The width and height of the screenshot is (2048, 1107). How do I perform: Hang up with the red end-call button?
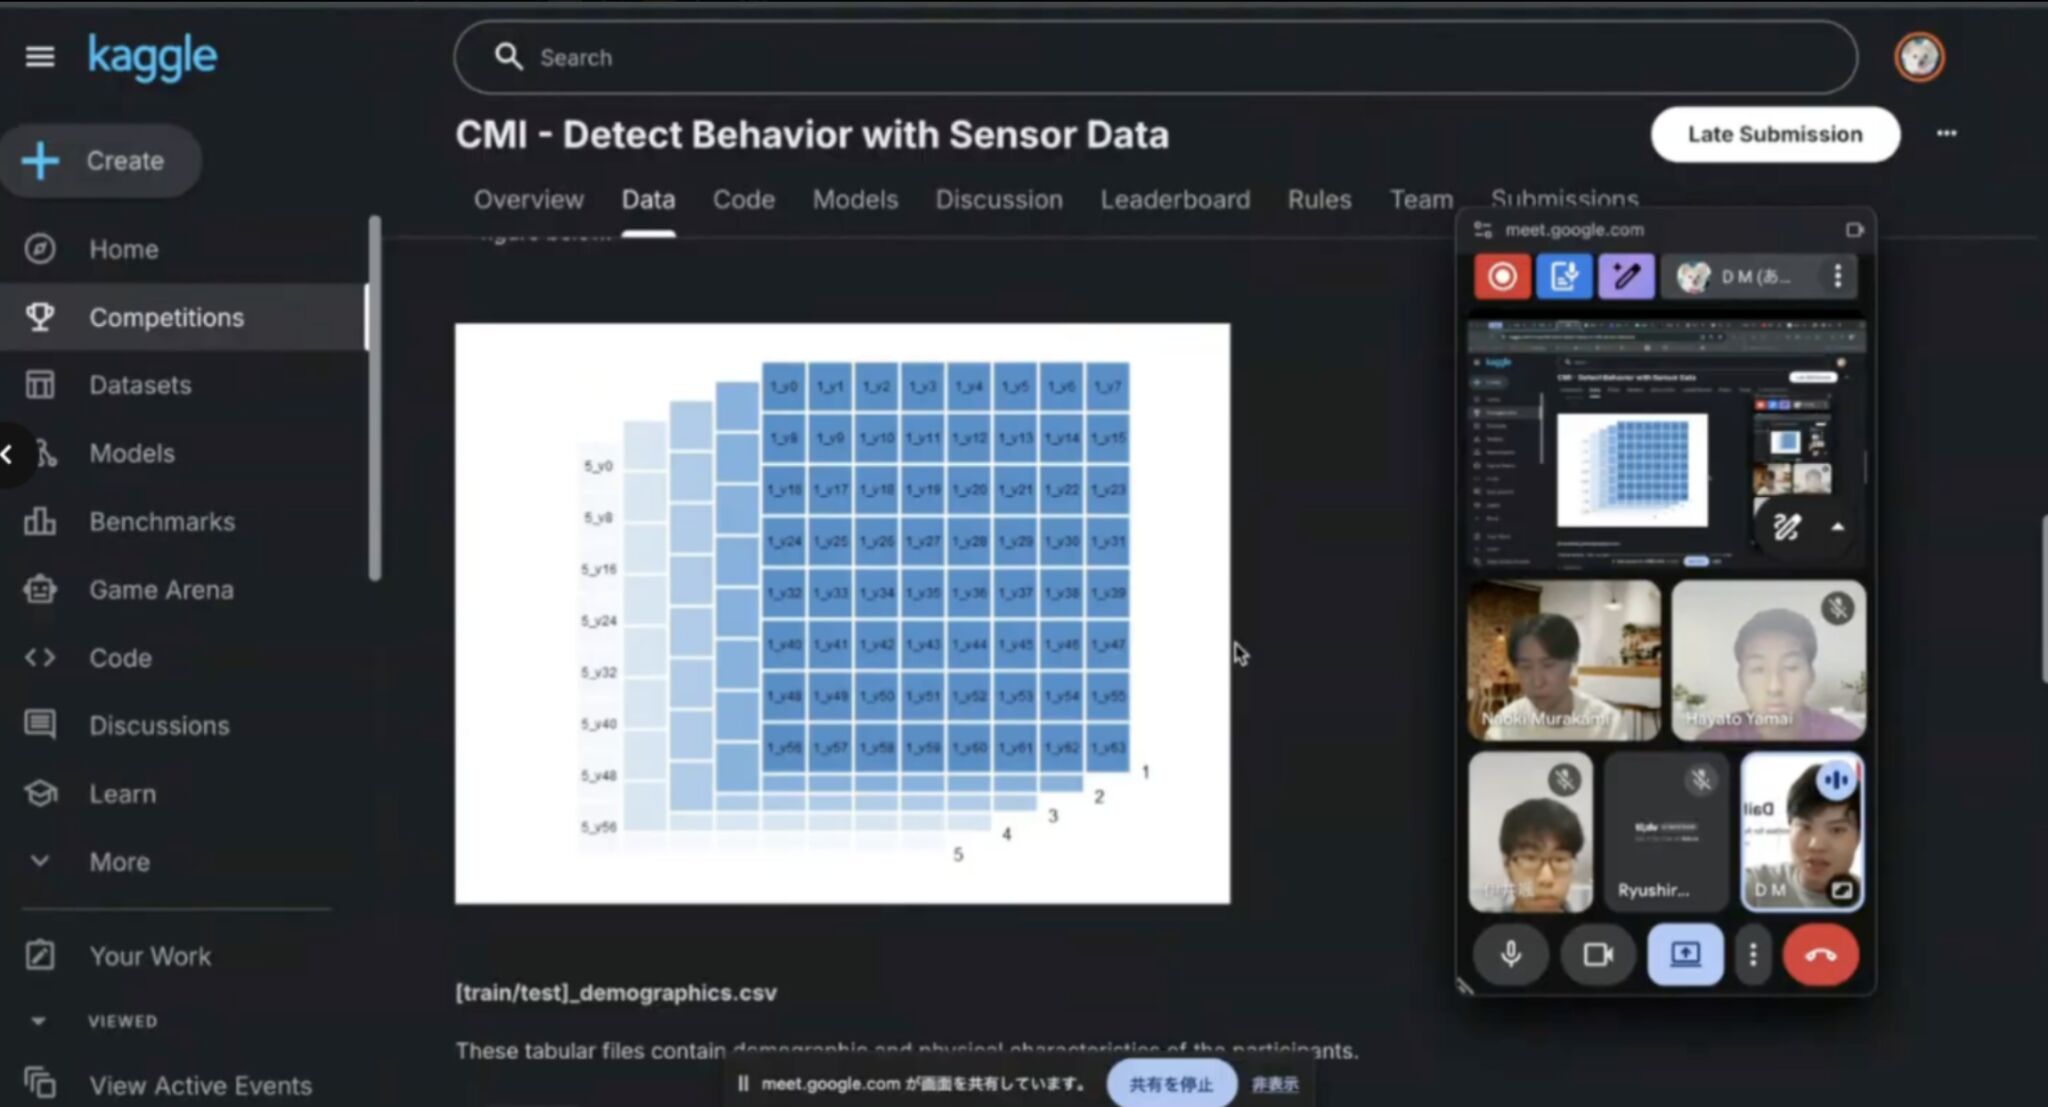click(1820, 955)
